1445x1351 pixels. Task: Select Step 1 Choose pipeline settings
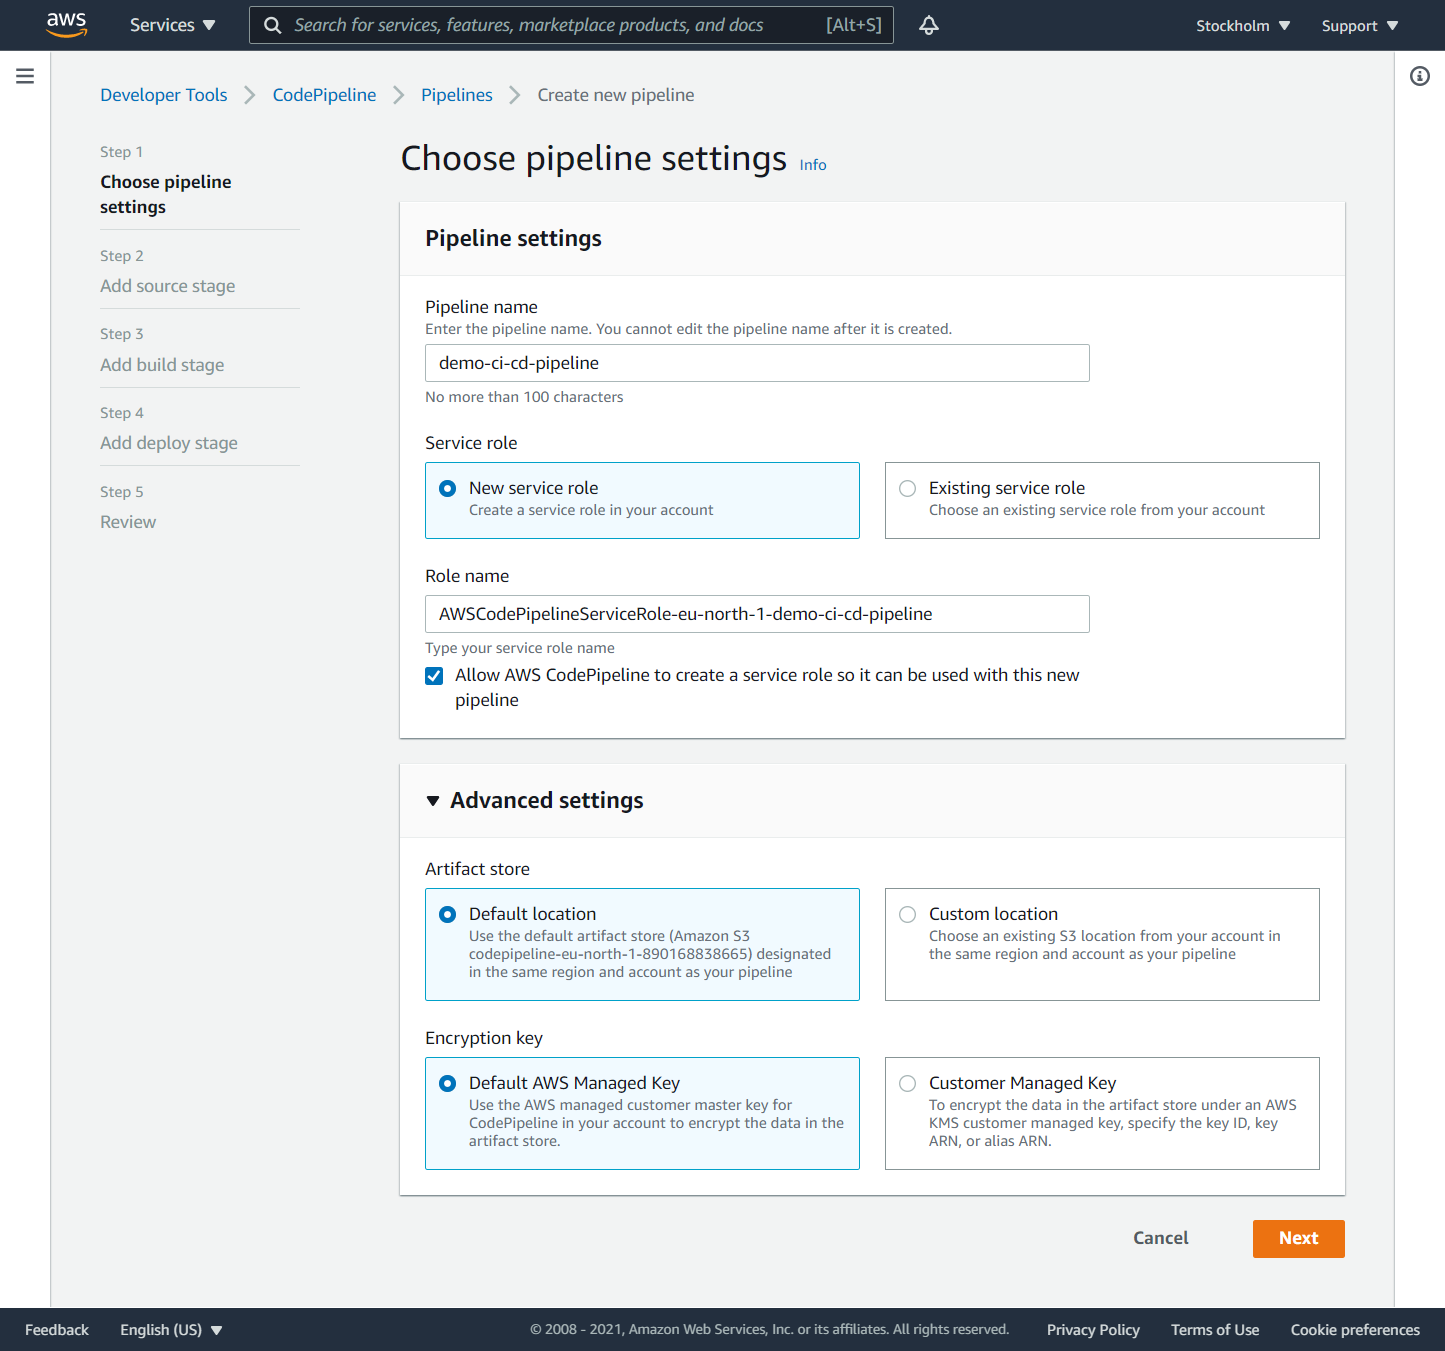point(166,194)
